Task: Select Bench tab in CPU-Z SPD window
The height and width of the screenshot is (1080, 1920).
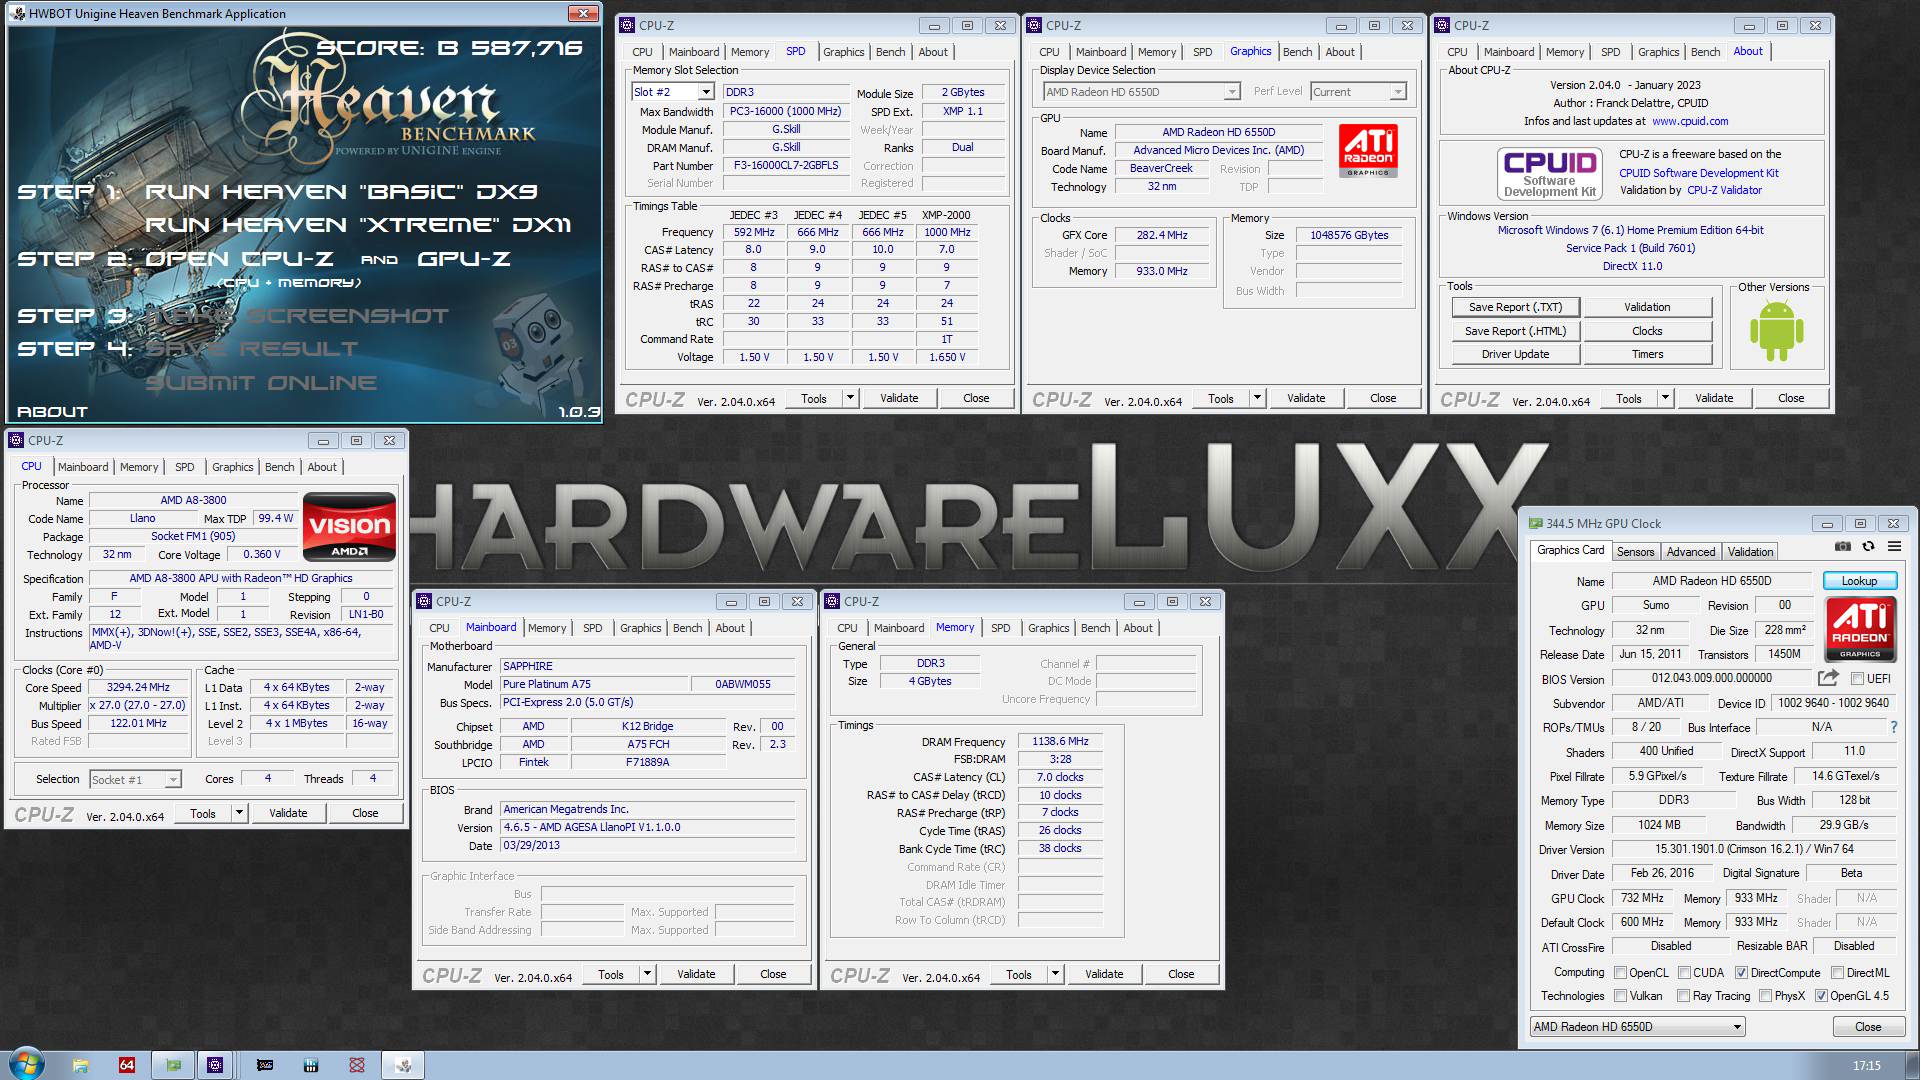Action: pyautogui.click(x=890, y=52)
